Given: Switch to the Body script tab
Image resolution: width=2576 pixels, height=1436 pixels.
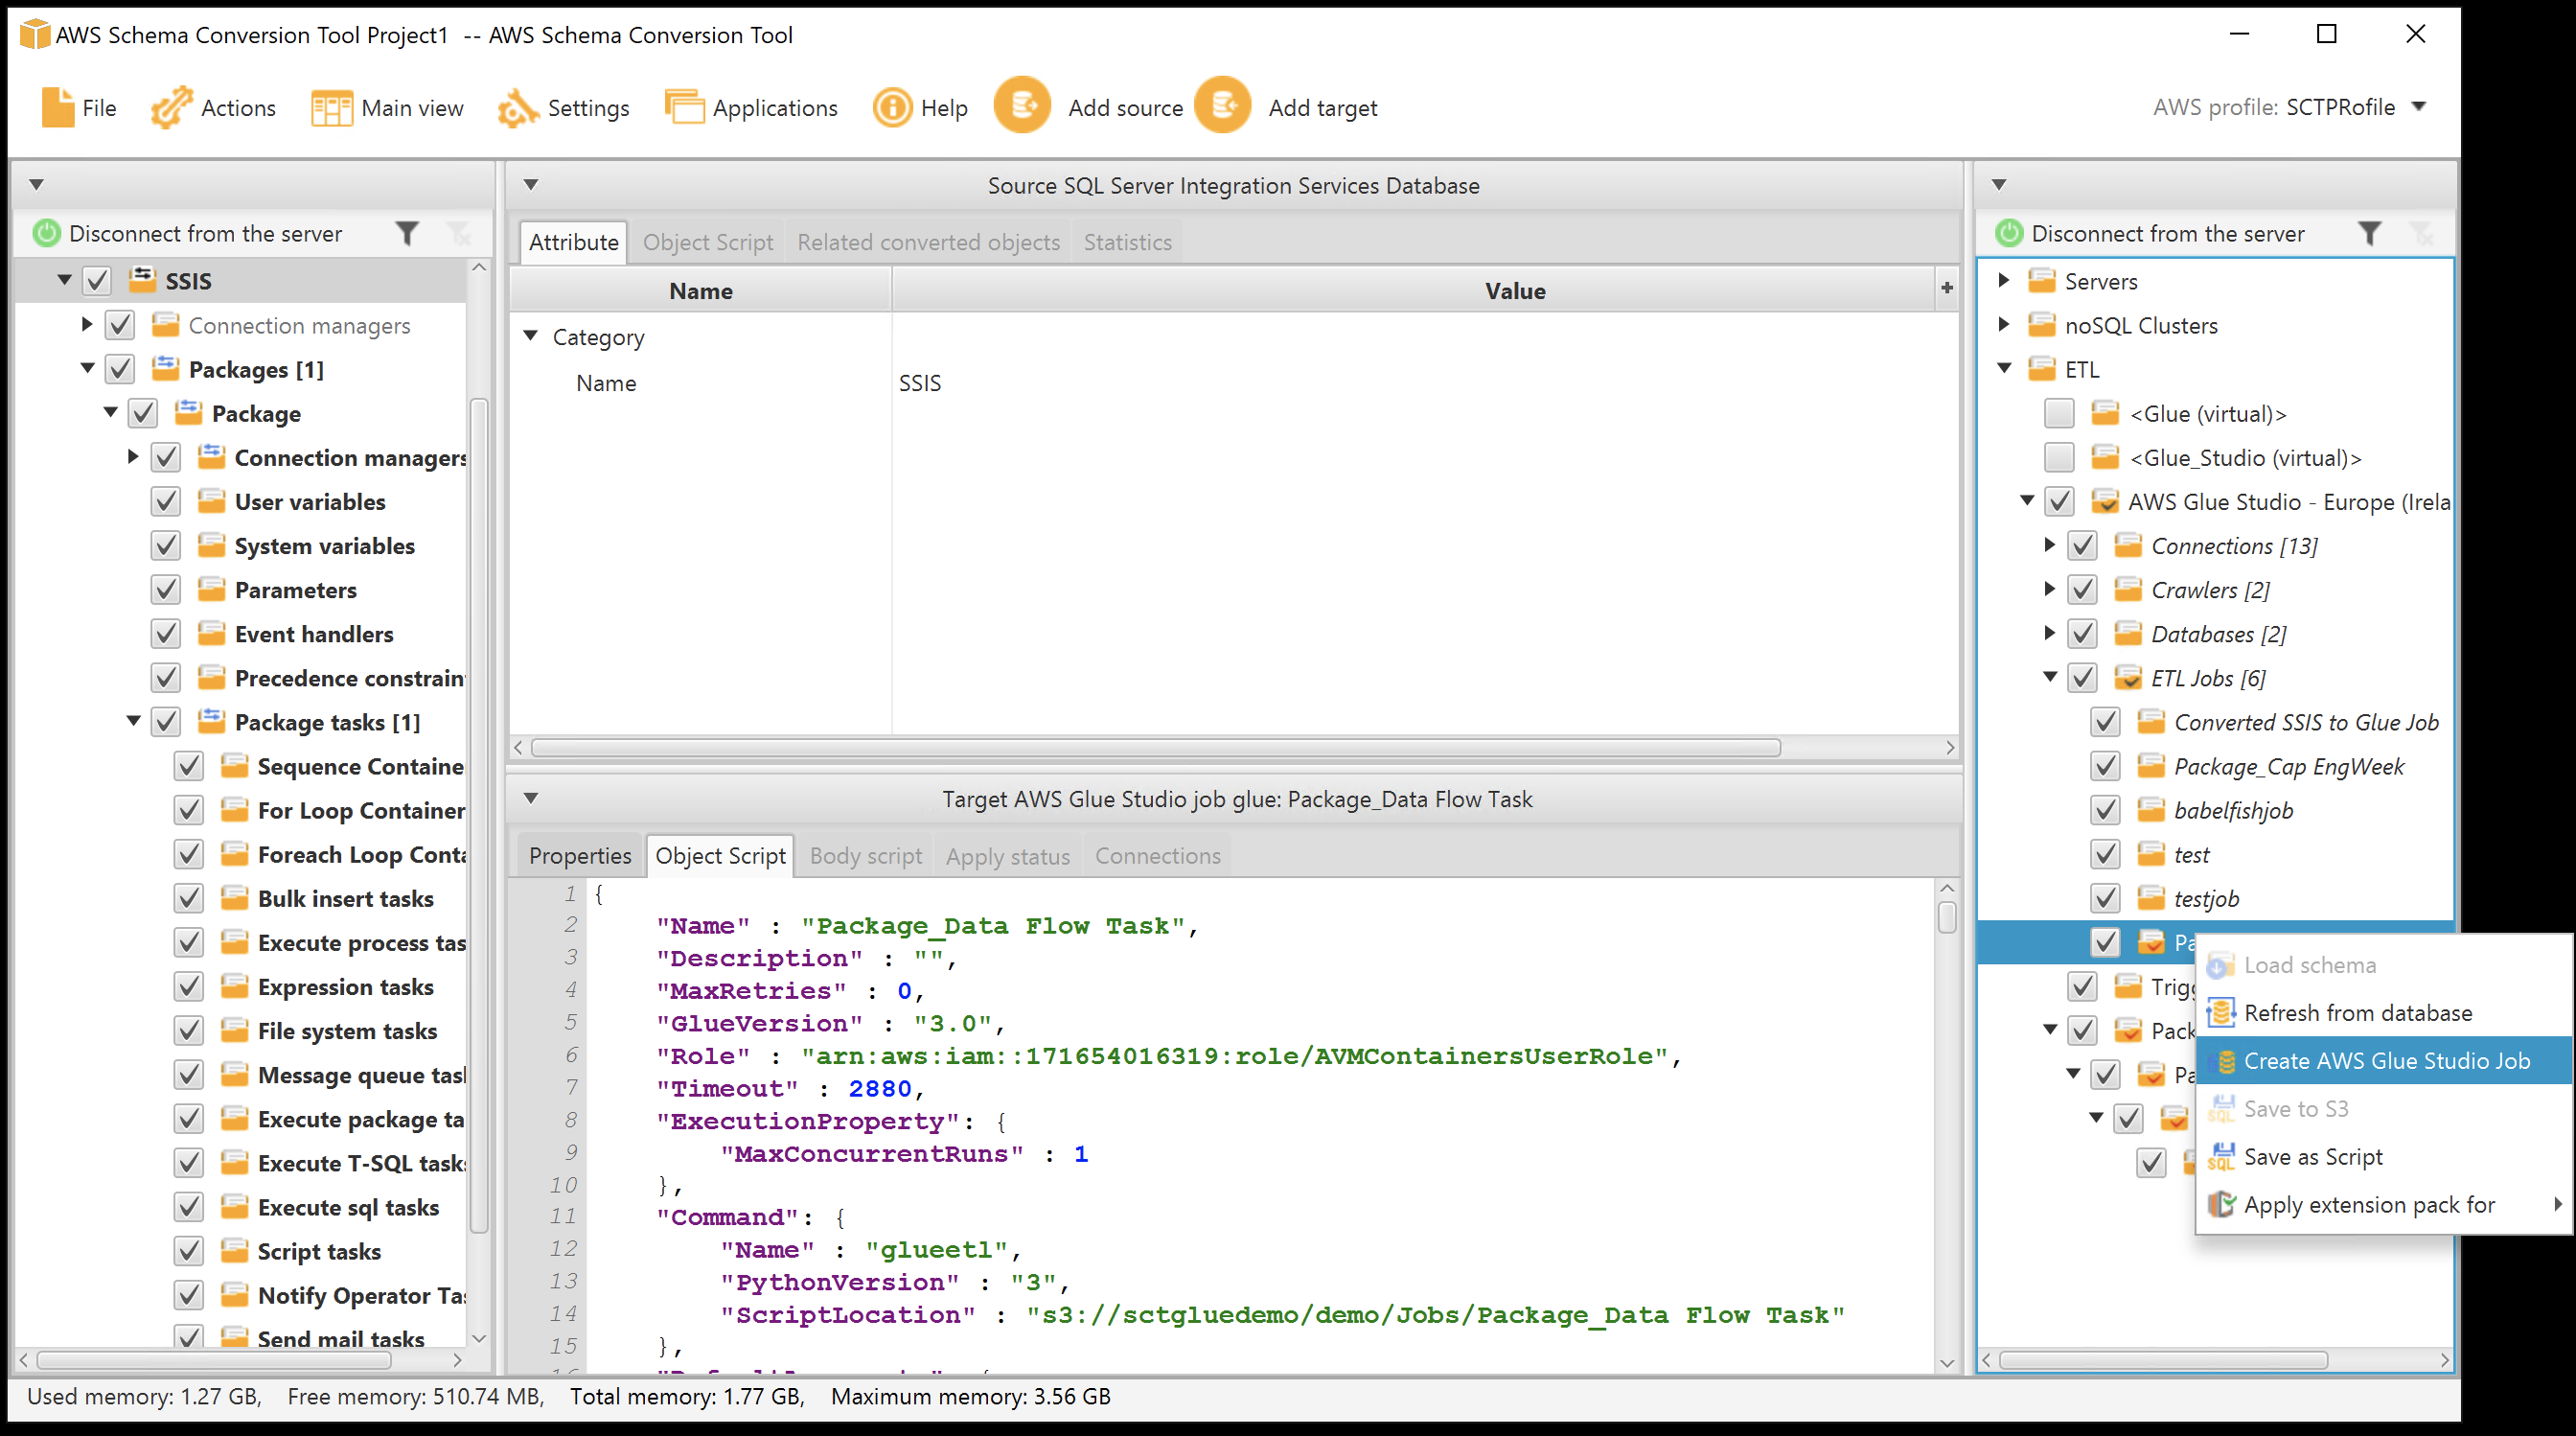Looking at the screenshot, I should [x=864, y=855].
